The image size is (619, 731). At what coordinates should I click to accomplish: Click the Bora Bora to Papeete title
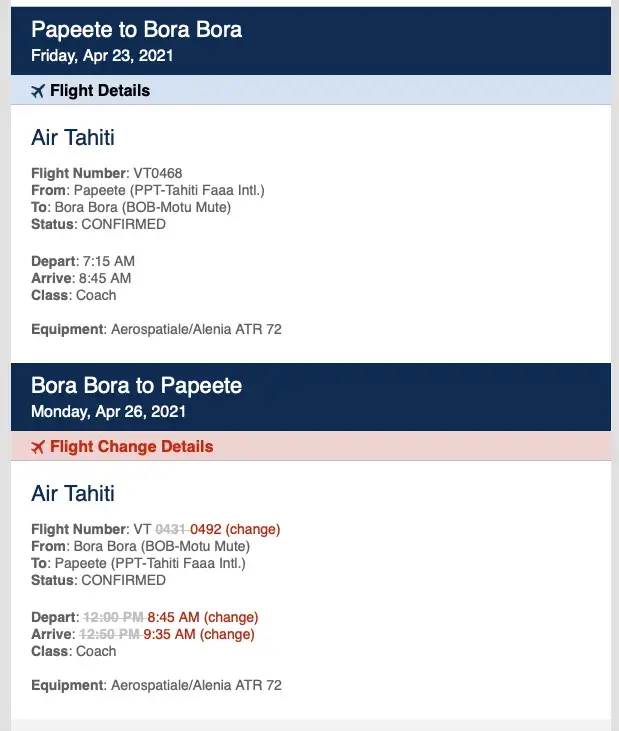pyautogui.click(x=136, y=386)
